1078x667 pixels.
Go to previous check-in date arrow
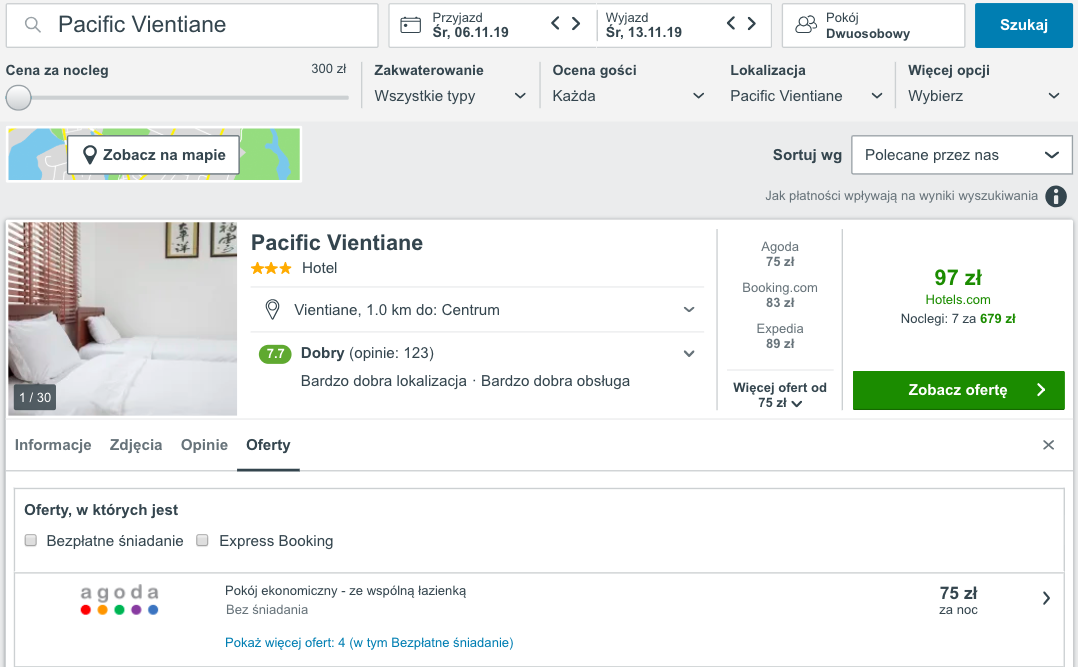click(556, 24)
